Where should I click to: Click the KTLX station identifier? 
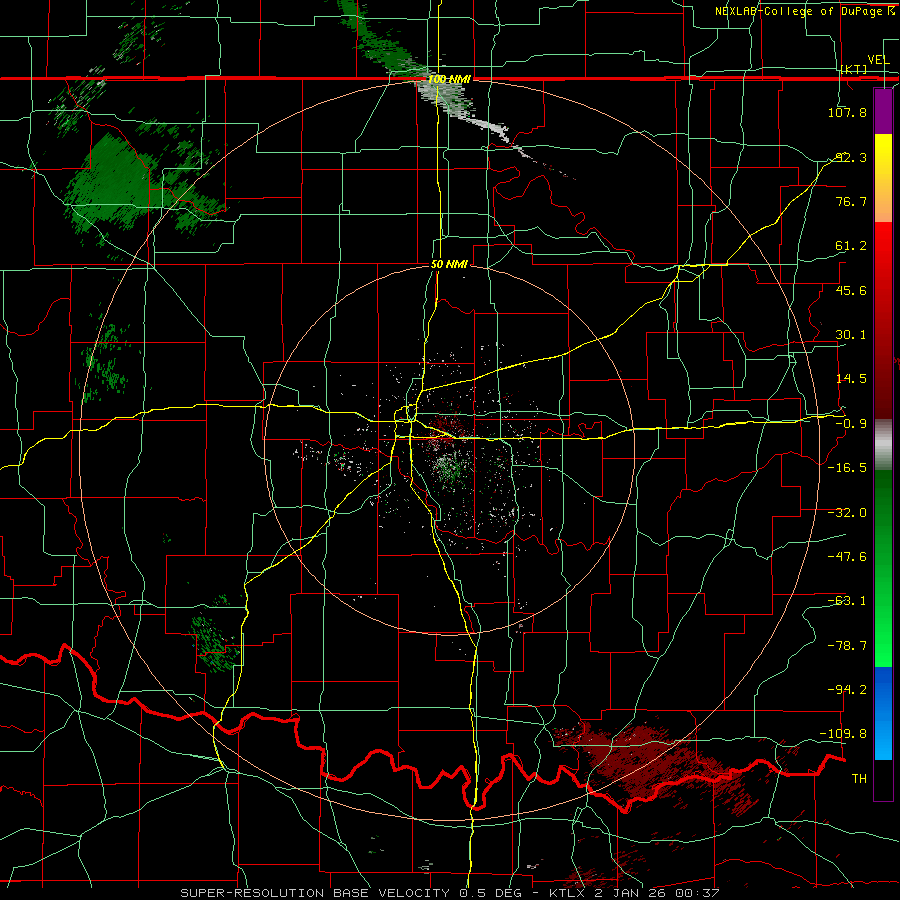(568, 893)
